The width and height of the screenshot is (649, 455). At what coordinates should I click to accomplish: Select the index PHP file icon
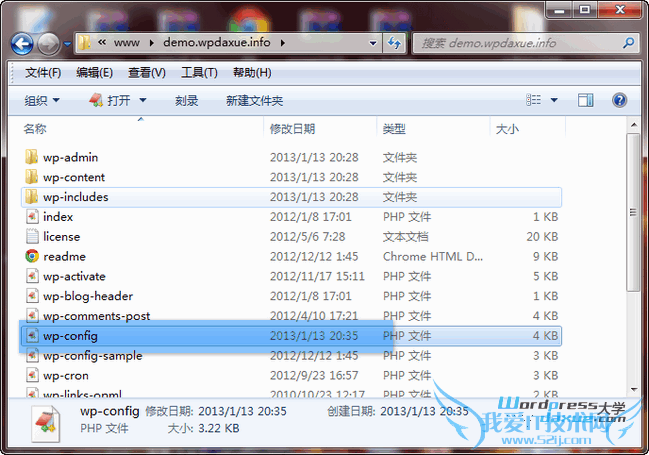pyautogui.click(x=32, y=217)
